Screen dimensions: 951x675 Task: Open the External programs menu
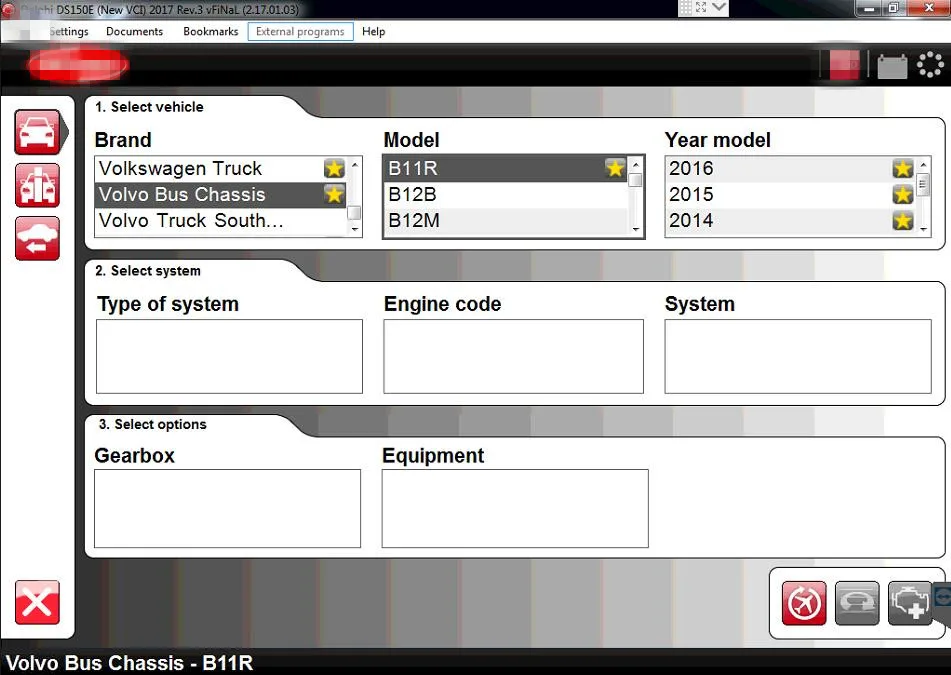300,32
